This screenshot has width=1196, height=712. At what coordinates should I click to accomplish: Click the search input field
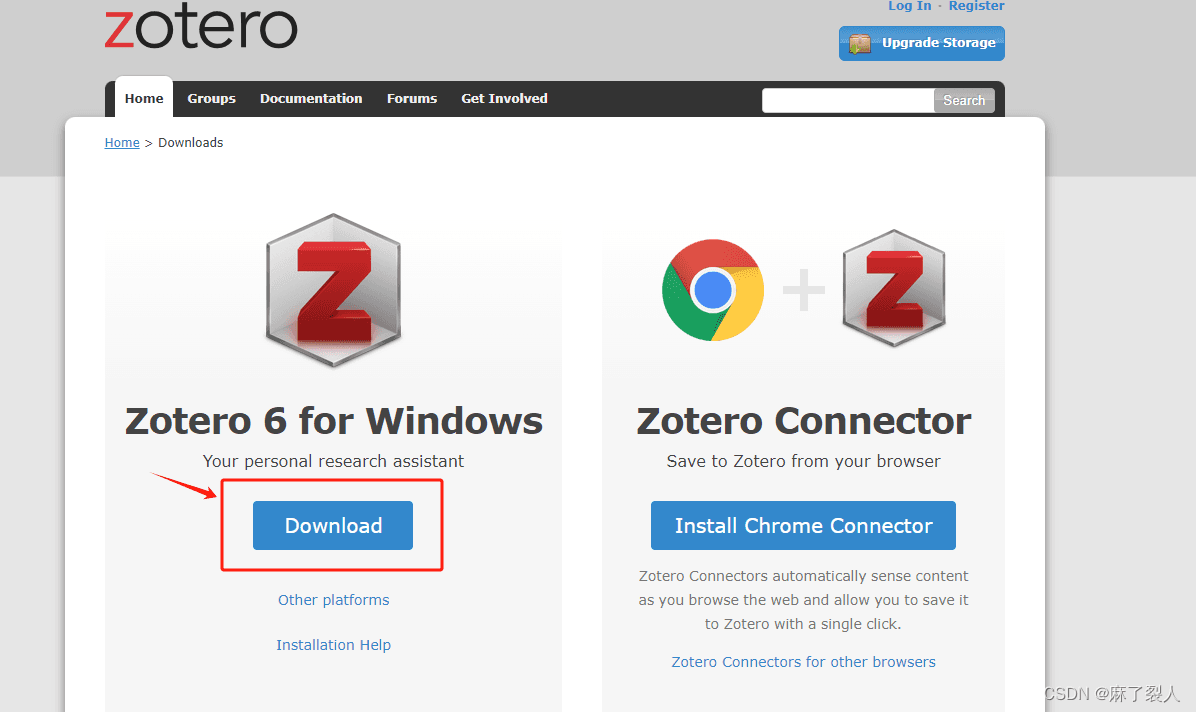(847, 101)
